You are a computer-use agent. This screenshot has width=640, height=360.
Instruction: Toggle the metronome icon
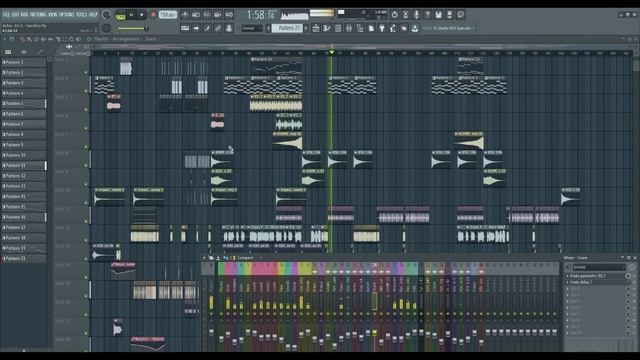pos(185,15)
